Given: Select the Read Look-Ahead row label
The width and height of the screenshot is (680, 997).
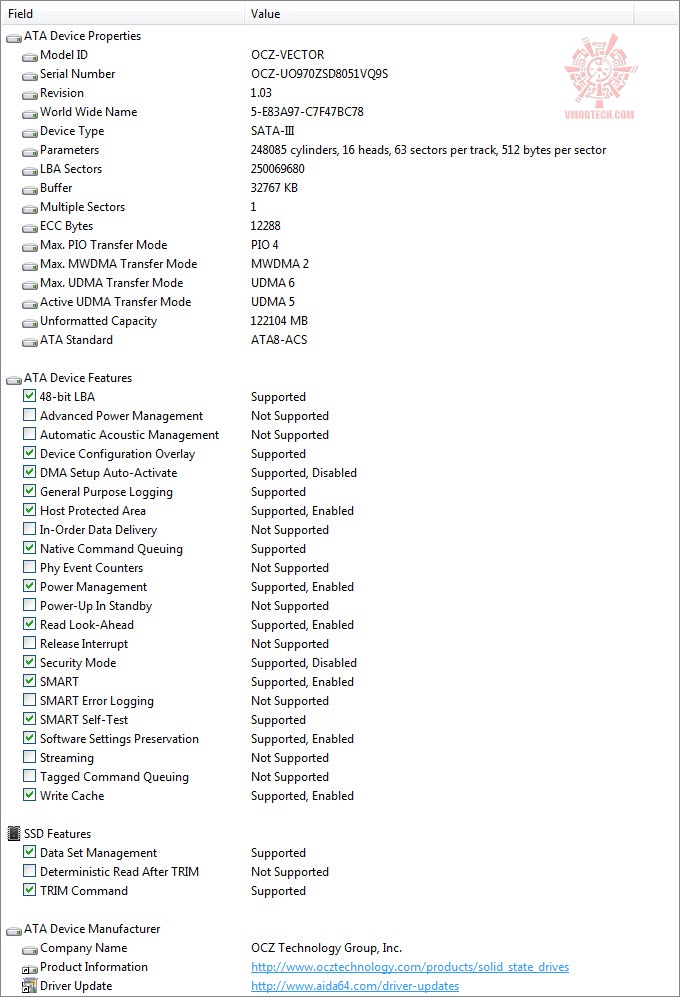Looking at the screenshot, I should point(87,625).
